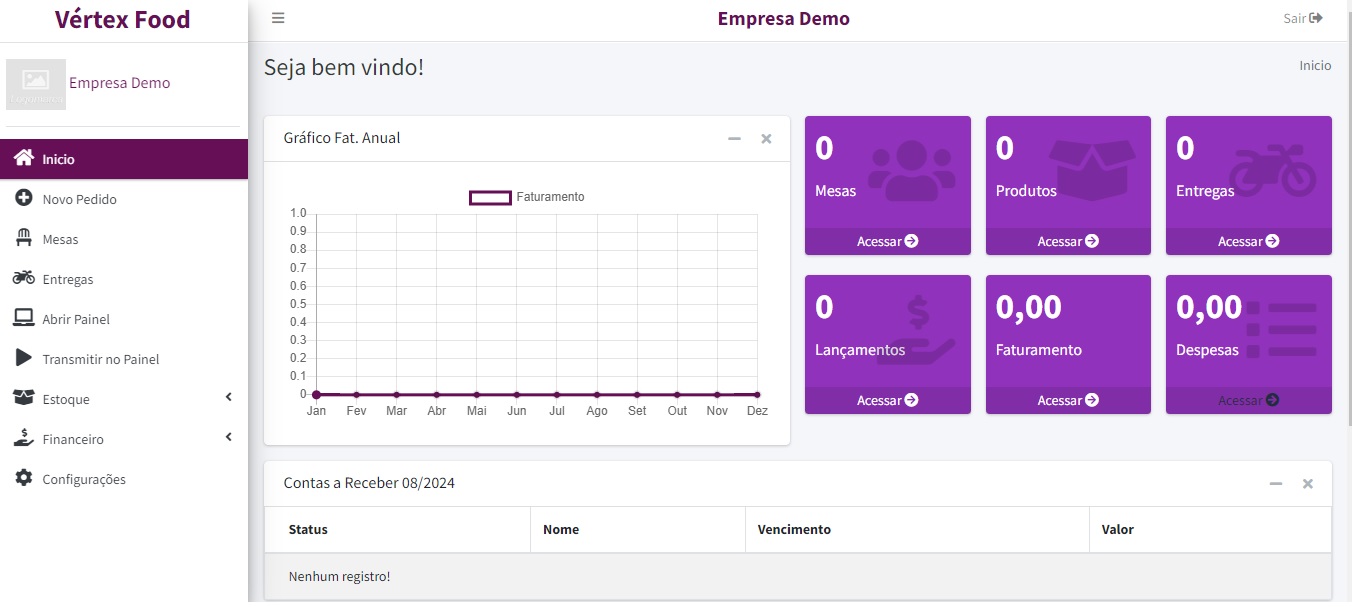Collapse the Contas a Receber panel

tap(1275, 484)
